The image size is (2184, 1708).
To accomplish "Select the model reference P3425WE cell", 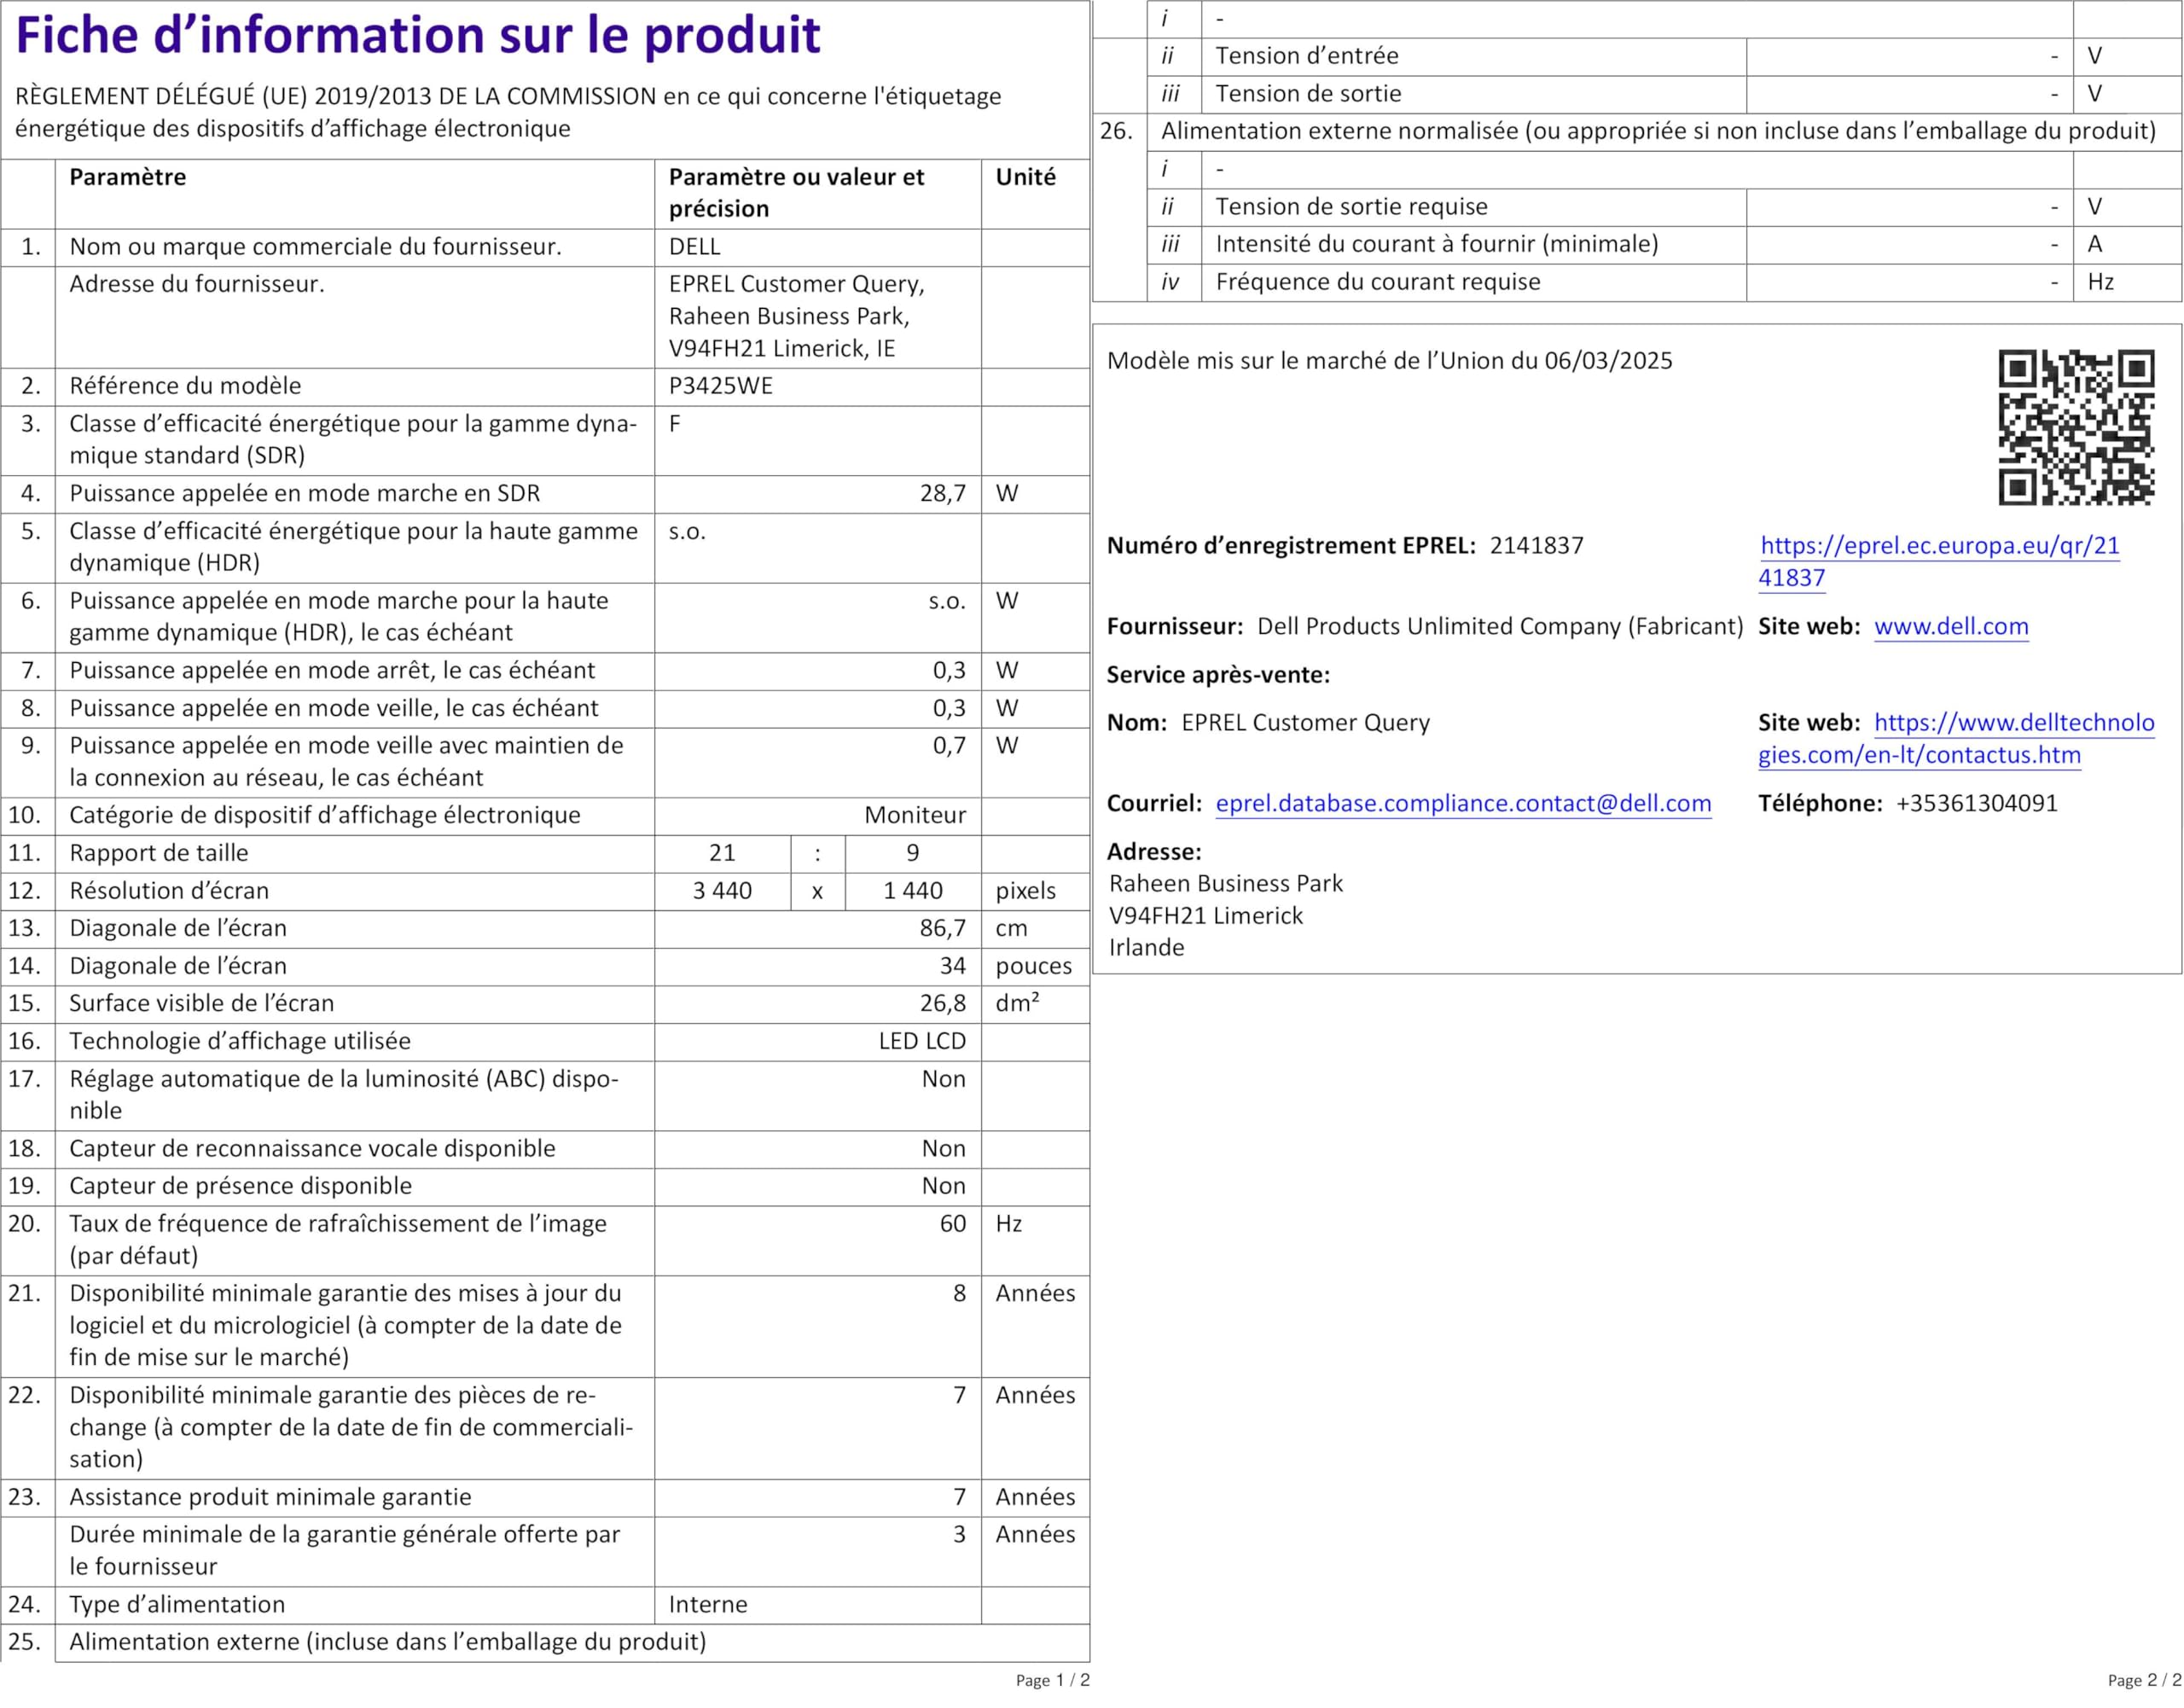I will tap(720, 386).
